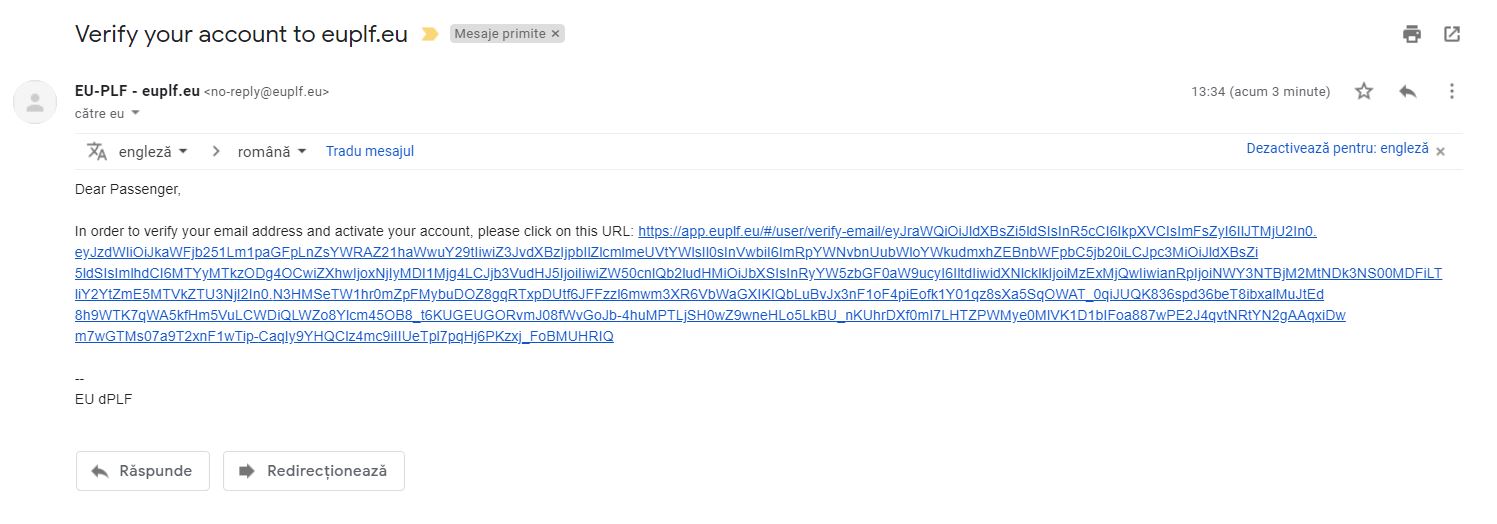The image size is (1497, 524).
Task: Click the 'Răspunde' button
Action: click(x=142, y=471)
